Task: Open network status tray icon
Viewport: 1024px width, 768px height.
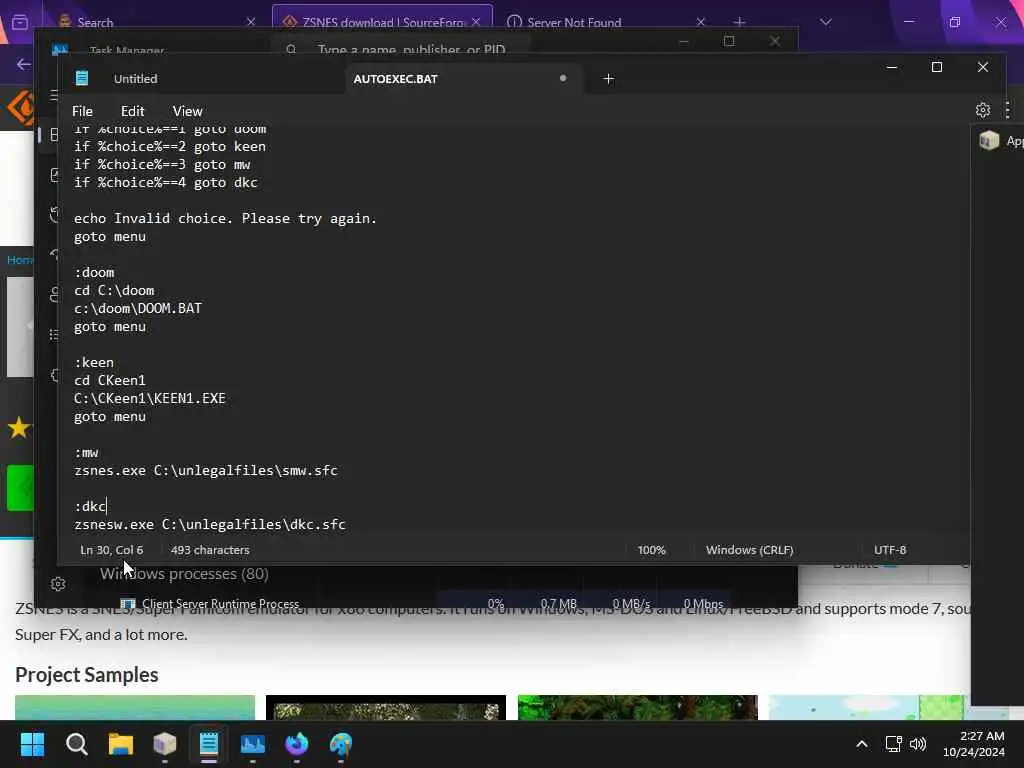Action: click(x=893, y=744)
